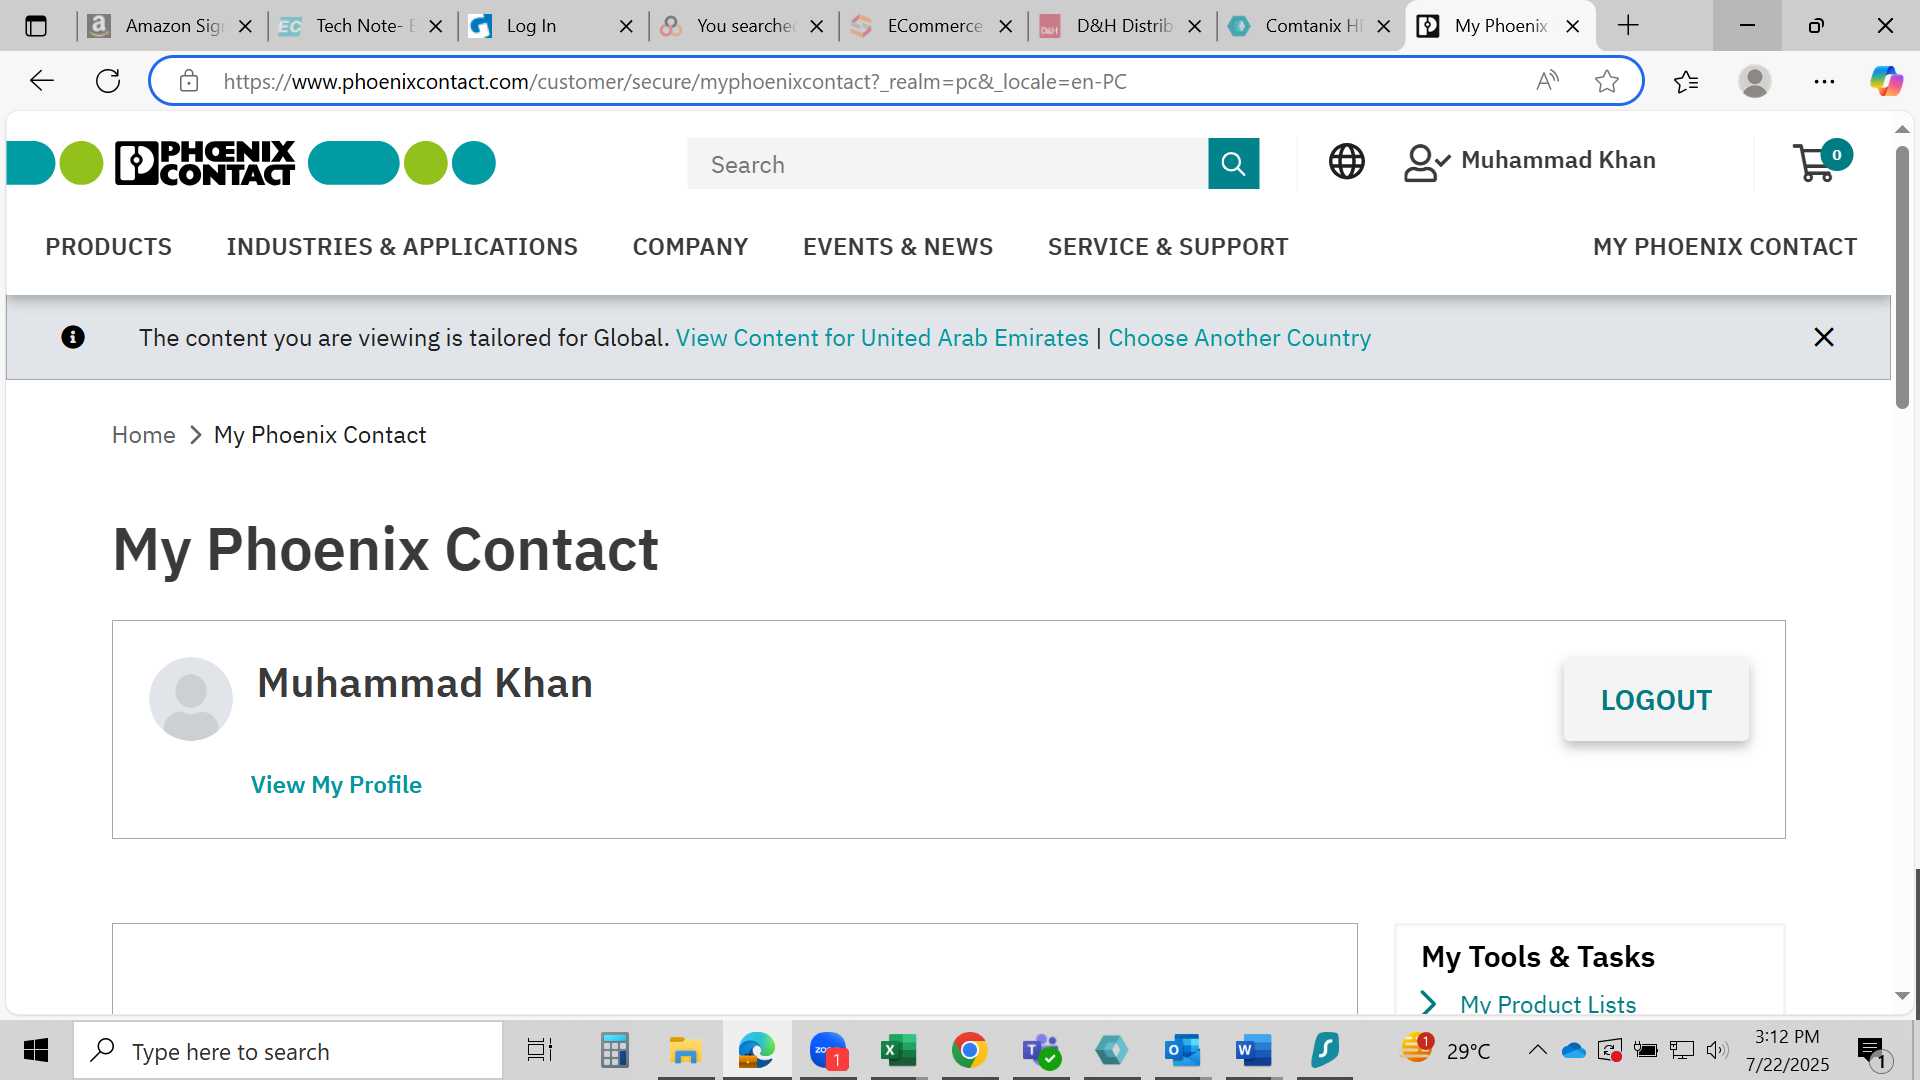Open the Outlook taskbar icon

(1182, 1050)
